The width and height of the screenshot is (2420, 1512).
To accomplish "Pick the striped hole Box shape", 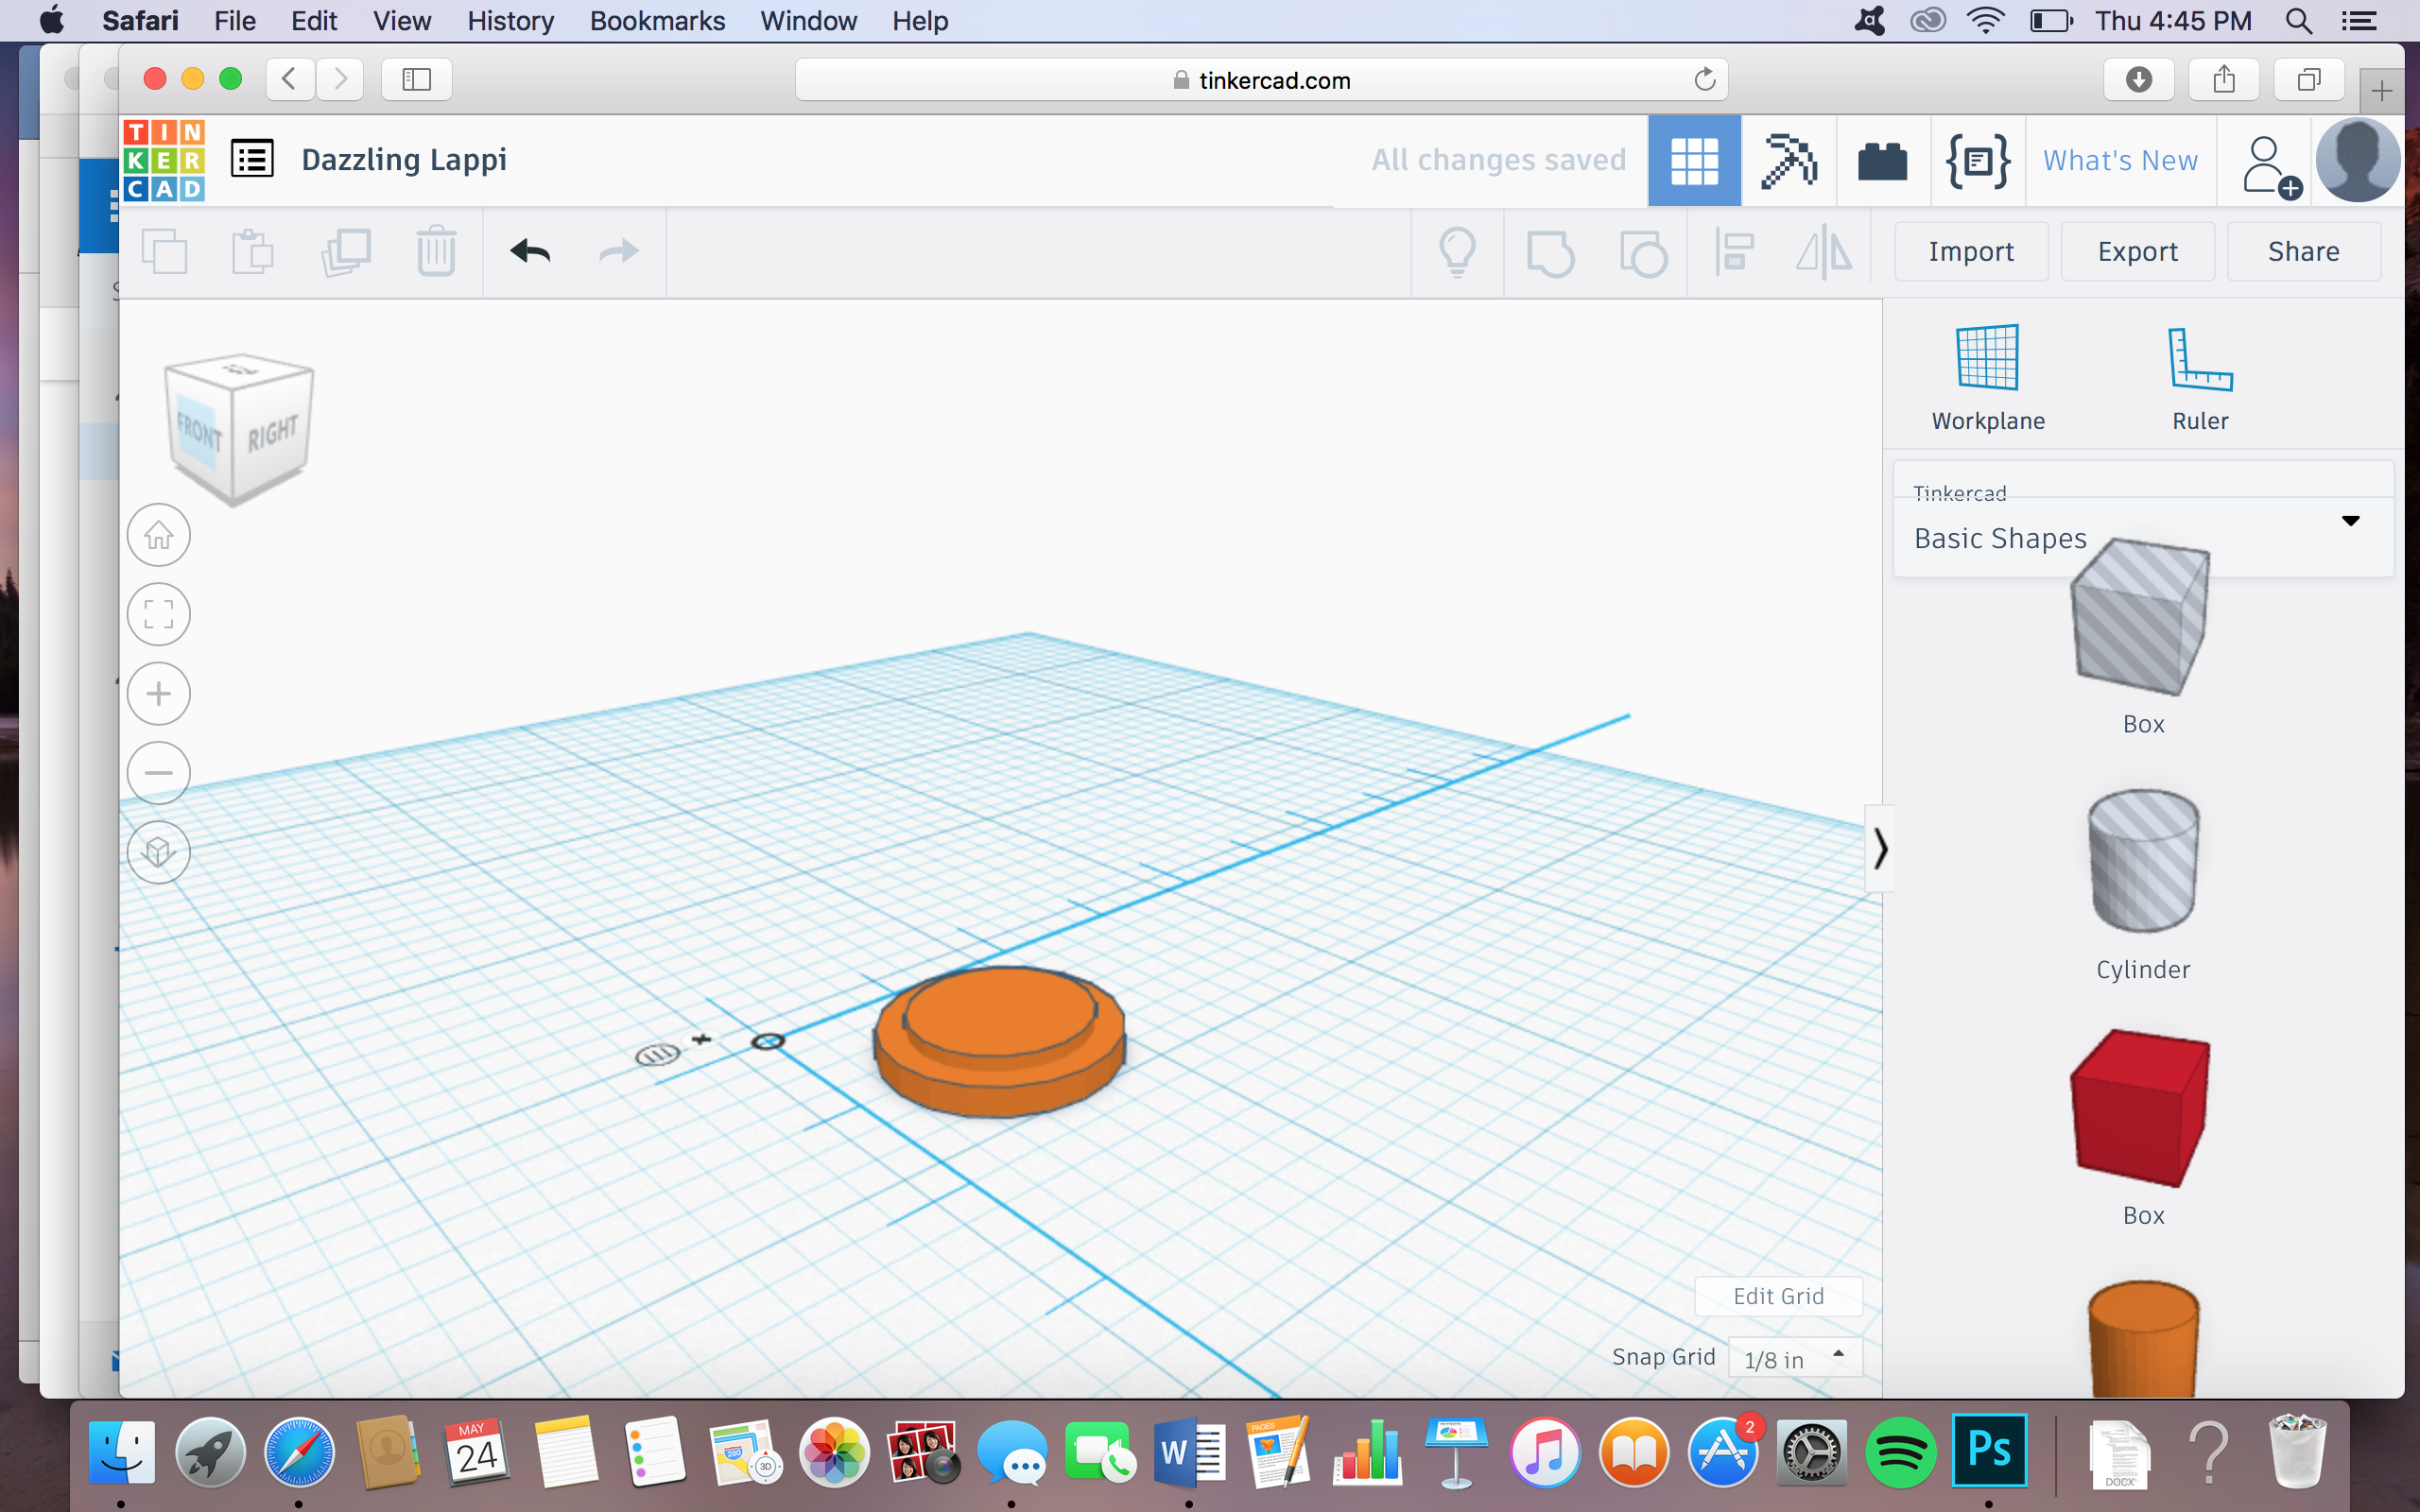I will click(2141, 618).
